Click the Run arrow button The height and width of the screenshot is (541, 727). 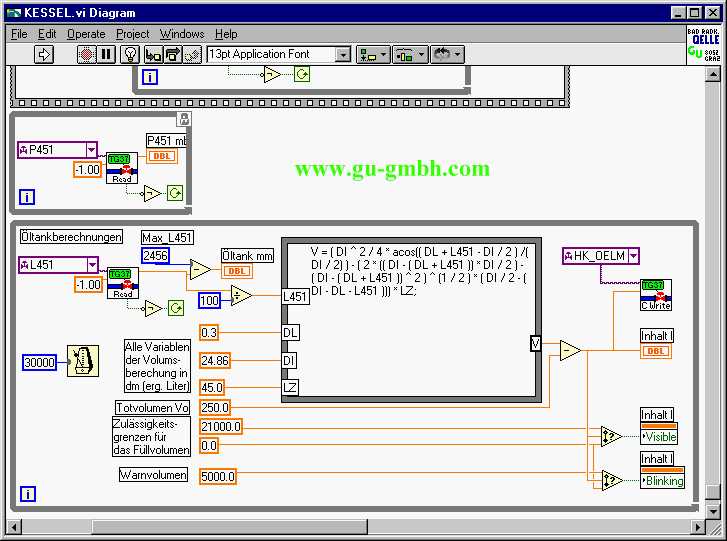(x=44, y=55)
